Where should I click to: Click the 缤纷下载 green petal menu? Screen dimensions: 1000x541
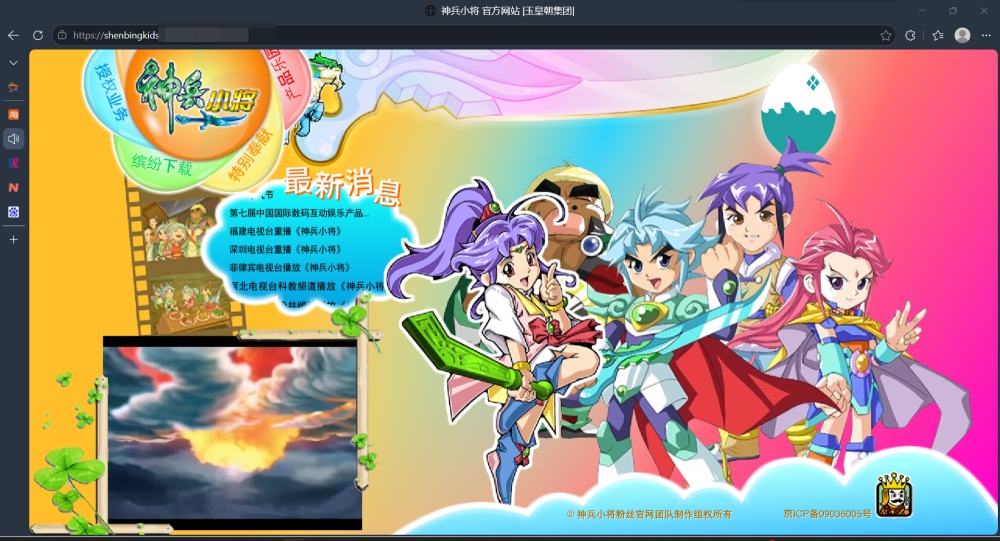coord(162,165)
